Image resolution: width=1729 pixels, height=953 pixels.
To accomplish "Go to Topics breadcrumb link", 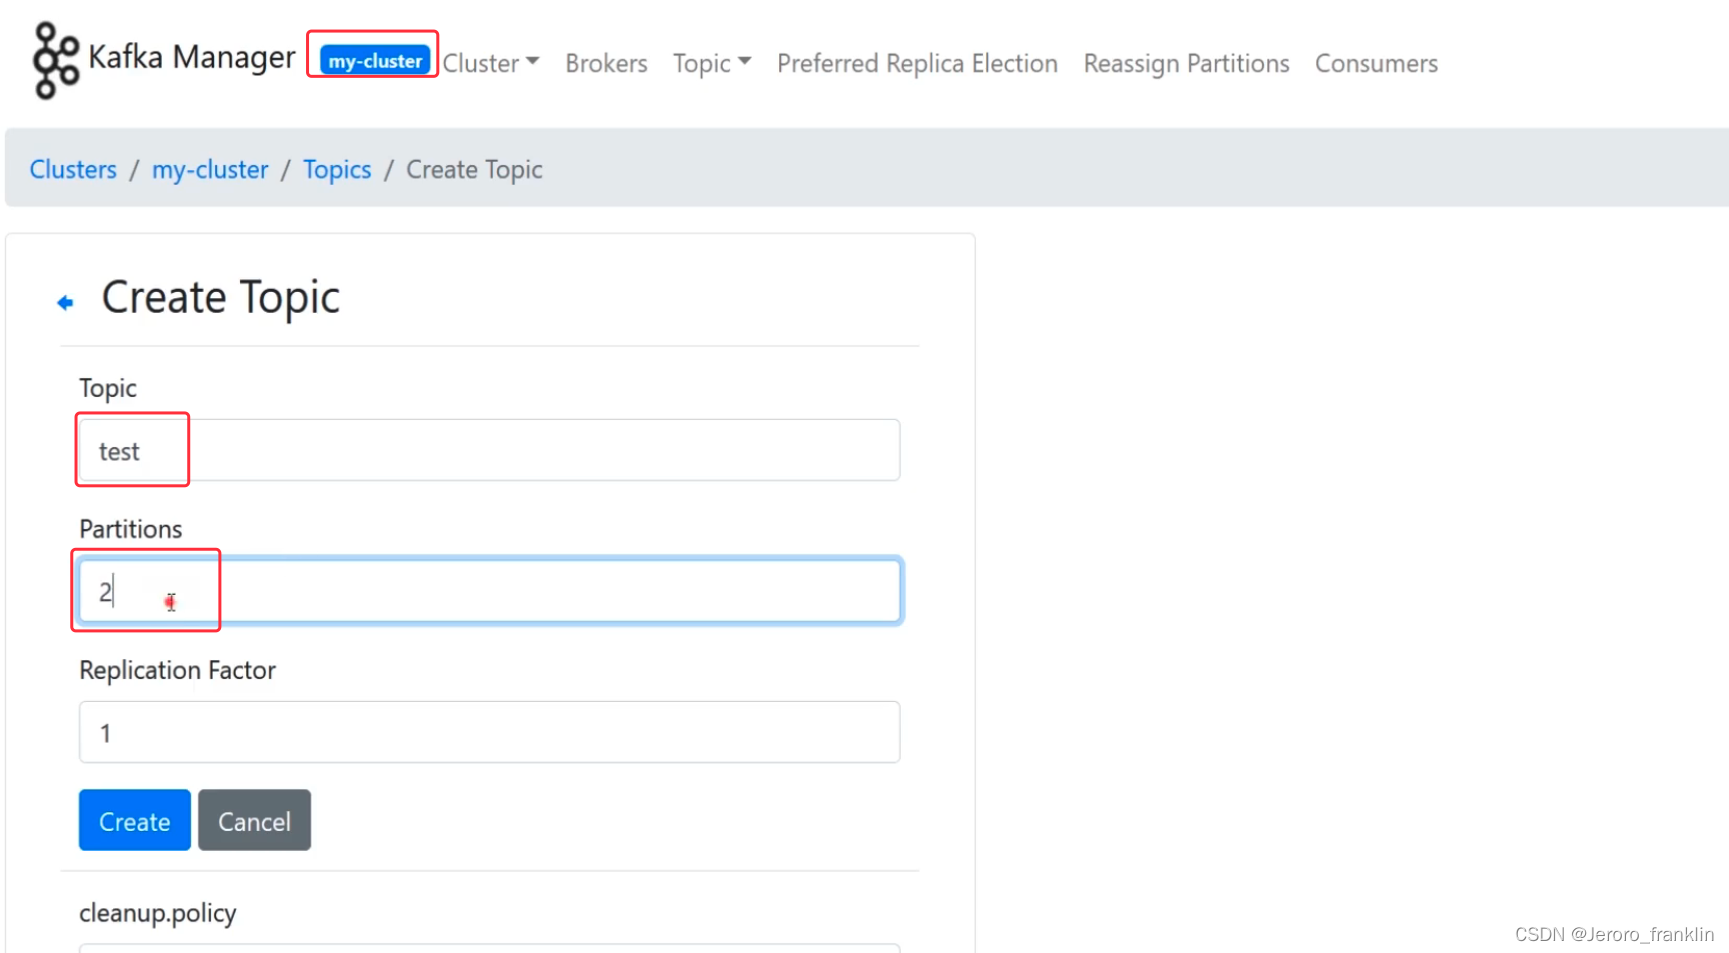I will [x=337, y=169].
